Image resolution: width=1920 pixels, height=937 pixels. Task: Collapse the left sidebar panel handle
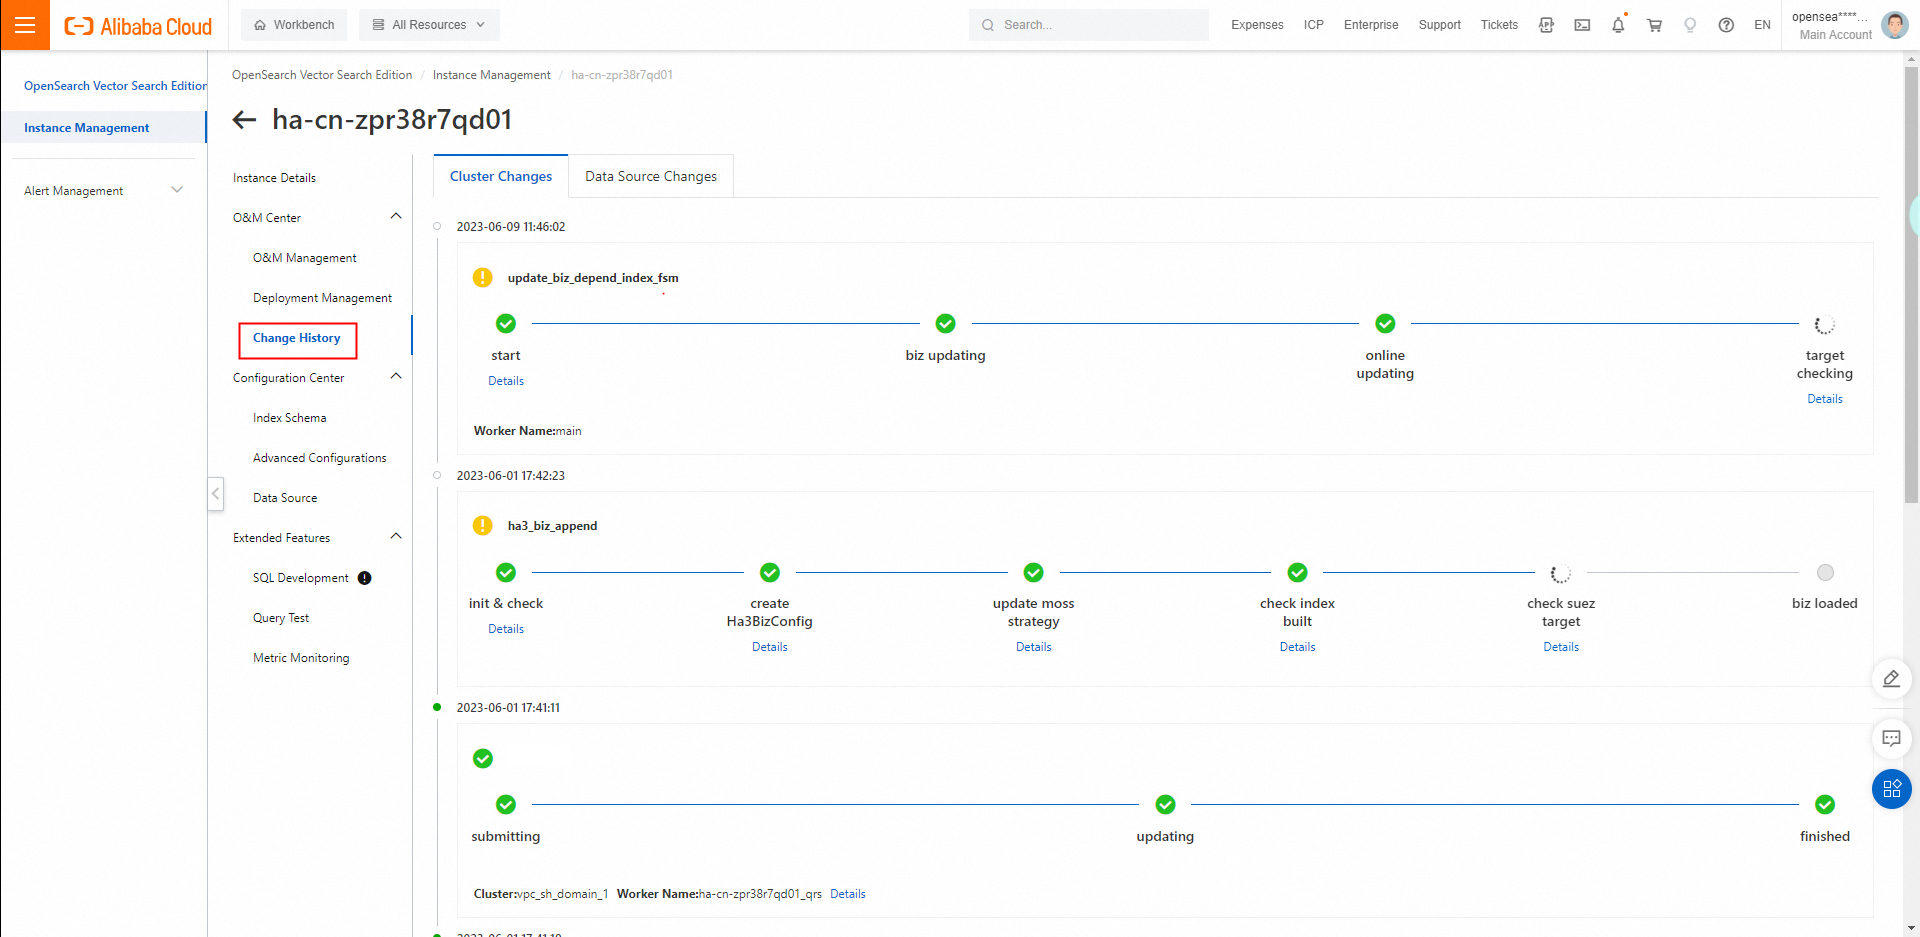pos(215,494)
